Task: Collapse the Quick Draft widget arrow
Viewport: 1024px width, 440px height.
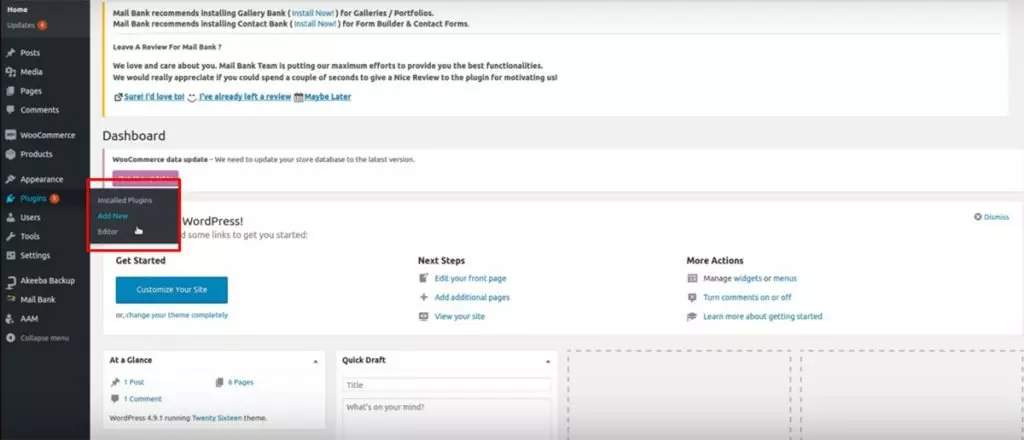Action: tap(548, 361)
